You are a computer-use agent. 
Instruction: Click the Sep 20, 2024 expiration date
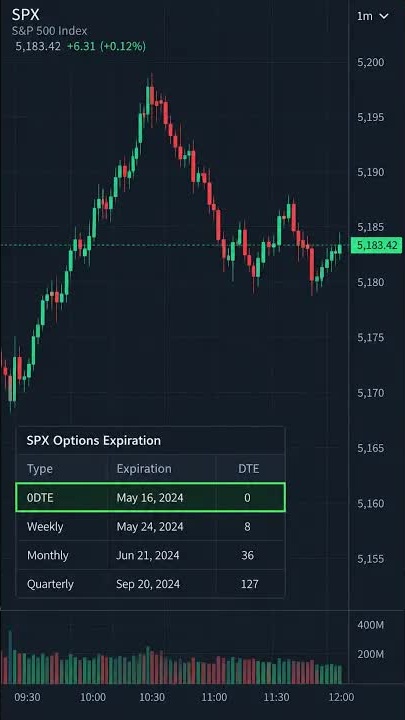point(148,584)
